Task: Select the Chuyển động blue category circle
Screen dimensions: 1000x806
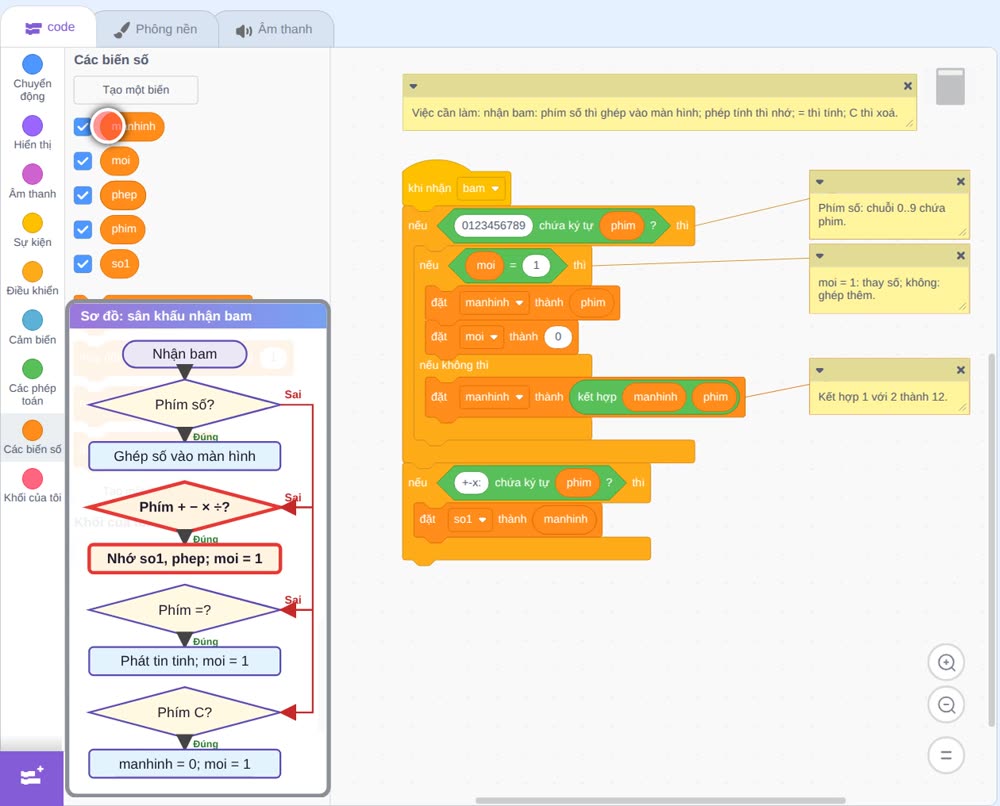Action: [x=32, y=64]
